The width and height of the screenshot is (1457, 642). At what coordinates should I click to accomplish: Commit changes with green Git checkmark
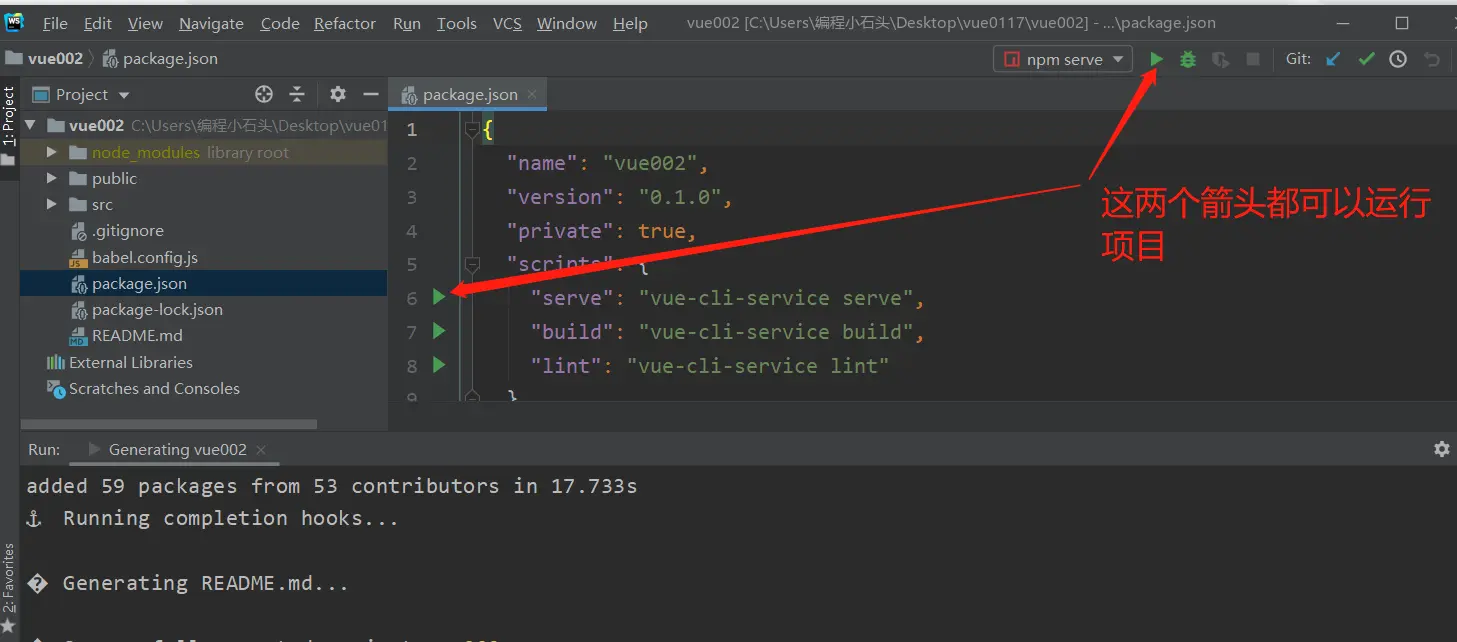click(1366, 59)
